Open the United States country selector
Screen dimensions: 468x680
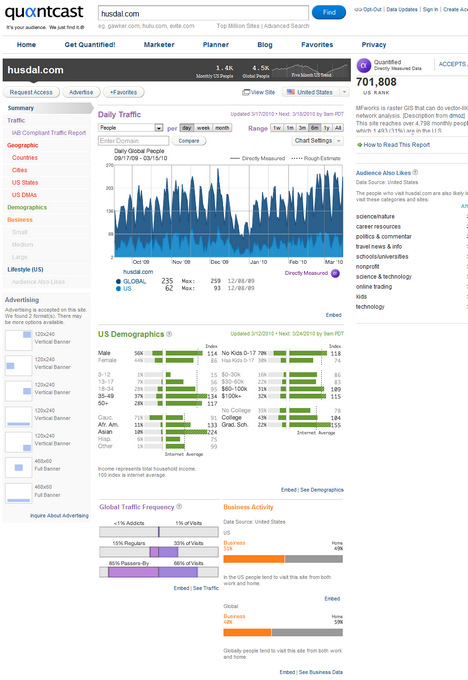tap(315, 92)
